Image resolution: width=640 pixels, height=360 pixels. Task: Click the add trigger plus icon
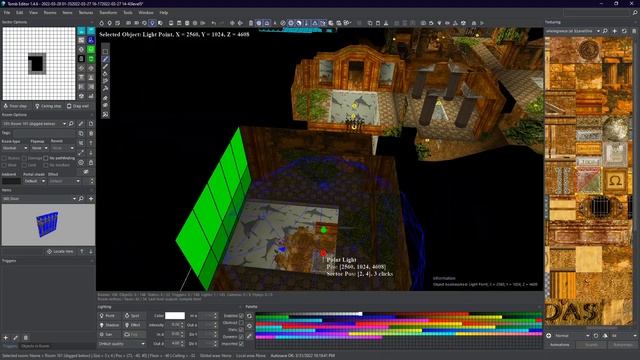(x=6, y=338)
